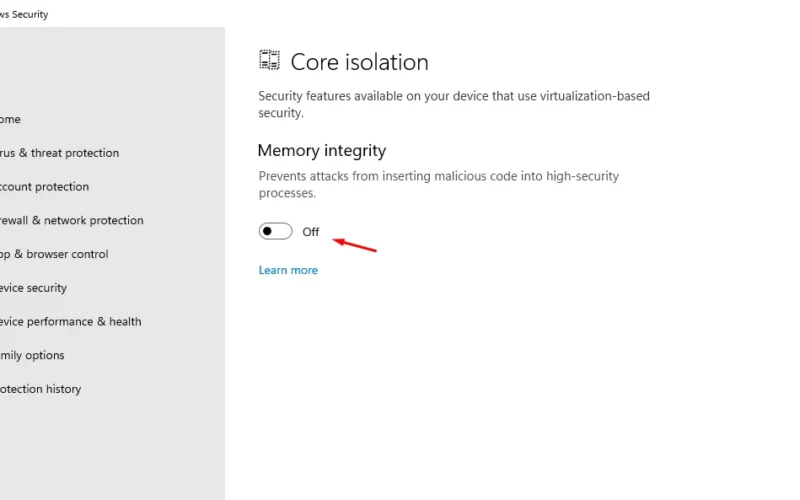Screen dimensions: 800x500
Task: Open Firewall & network protection
Action: point(71,220)
